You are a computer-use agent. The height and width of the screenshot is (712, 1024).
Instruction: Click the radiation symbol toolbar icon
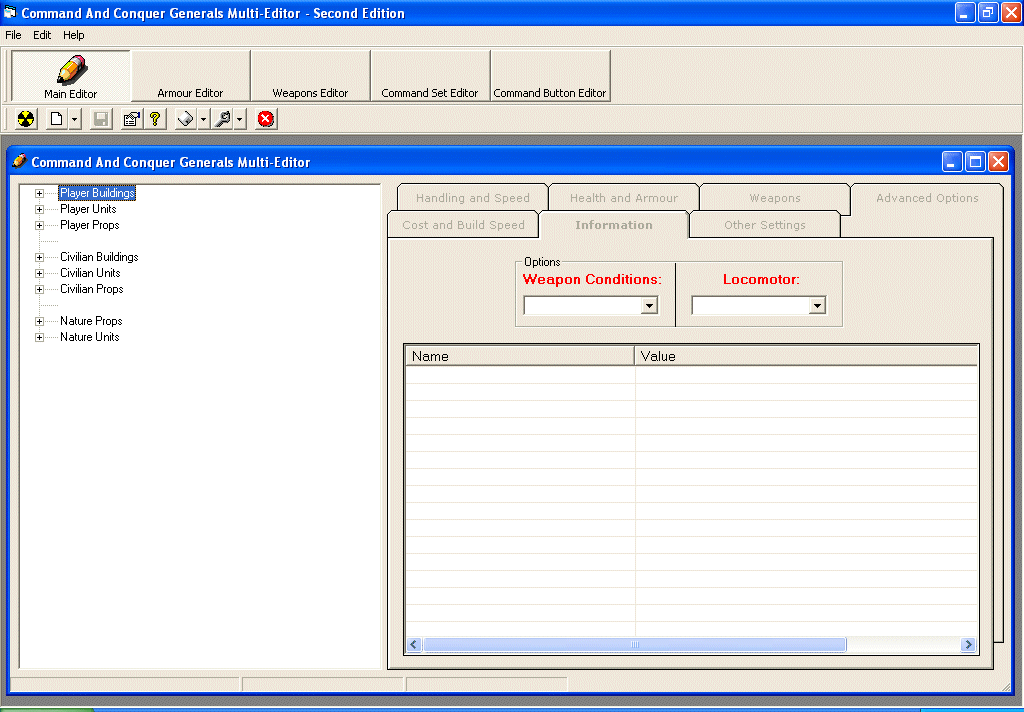click(x=25, y=119)
